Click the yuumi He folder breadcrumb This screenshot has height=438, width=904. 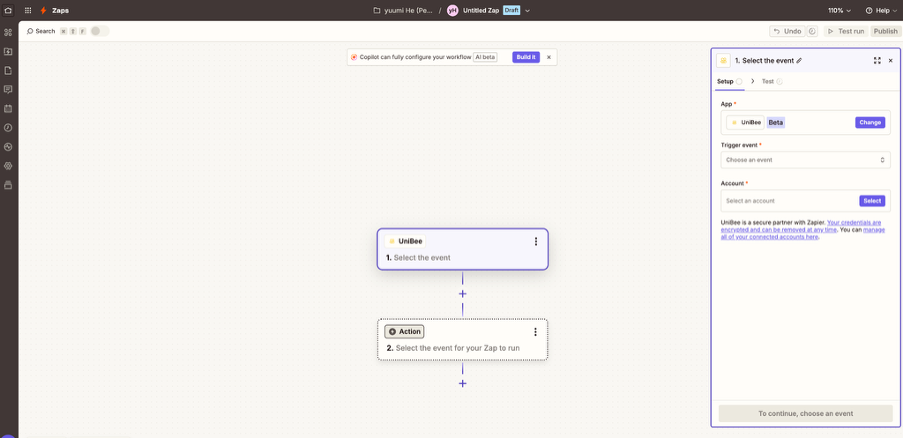click(402, 10)
